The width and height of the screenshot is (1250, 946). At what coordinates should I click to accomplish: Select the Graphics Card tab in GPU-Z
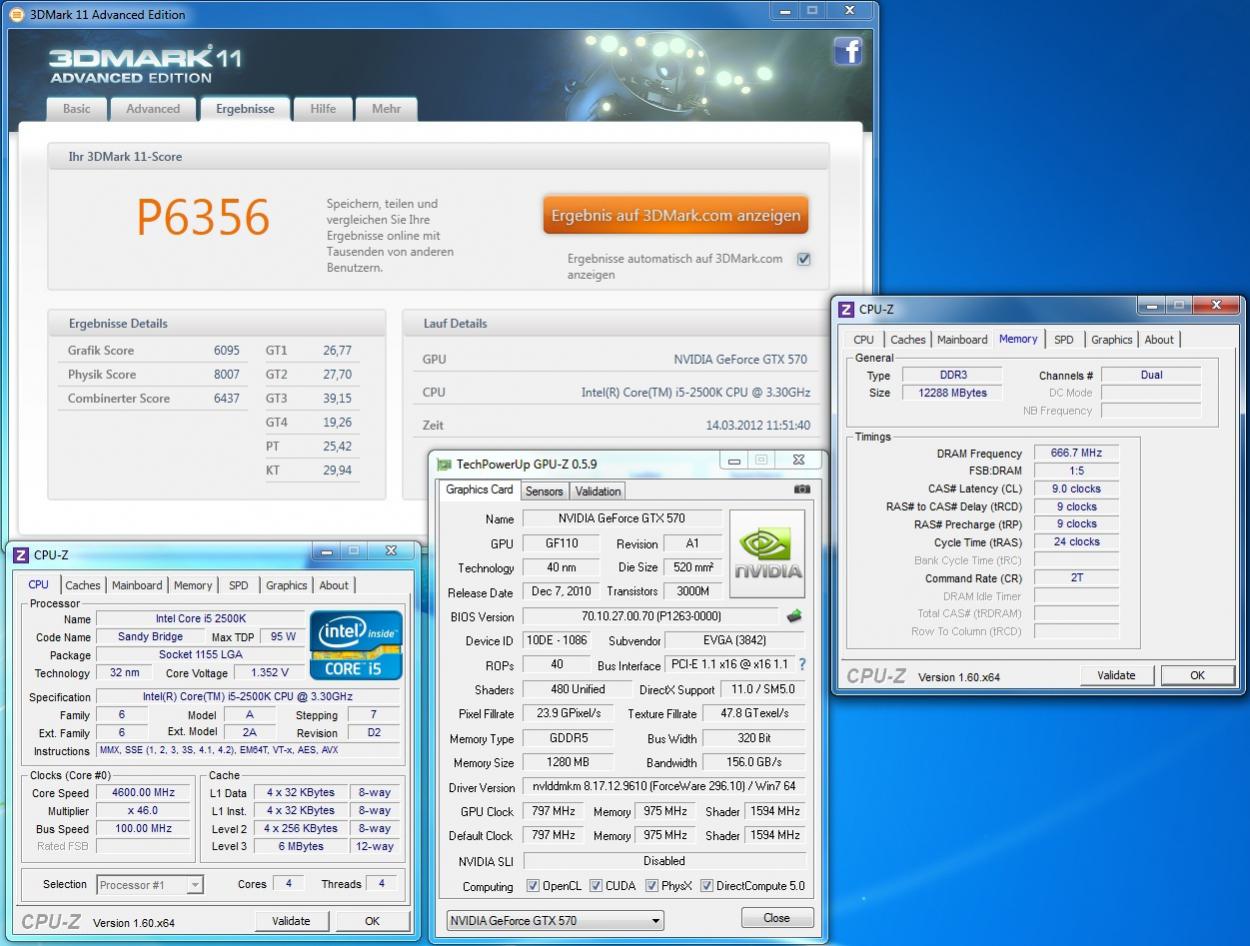click(x=479, y=489)
